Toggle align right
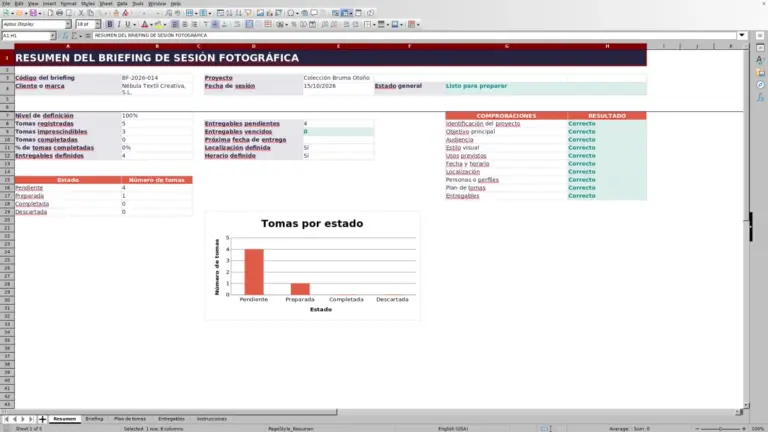 pos(194,24)
